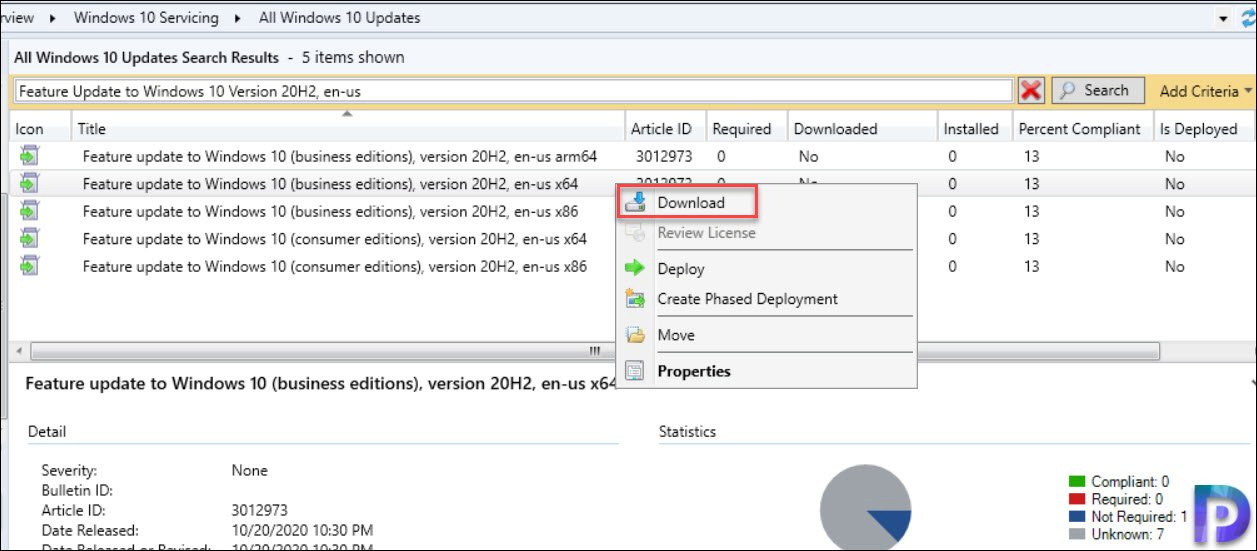Click the Downloaded value No in arm64 row
The height and width of the screenshot is (551, 1257).
[x=809, y=156]
